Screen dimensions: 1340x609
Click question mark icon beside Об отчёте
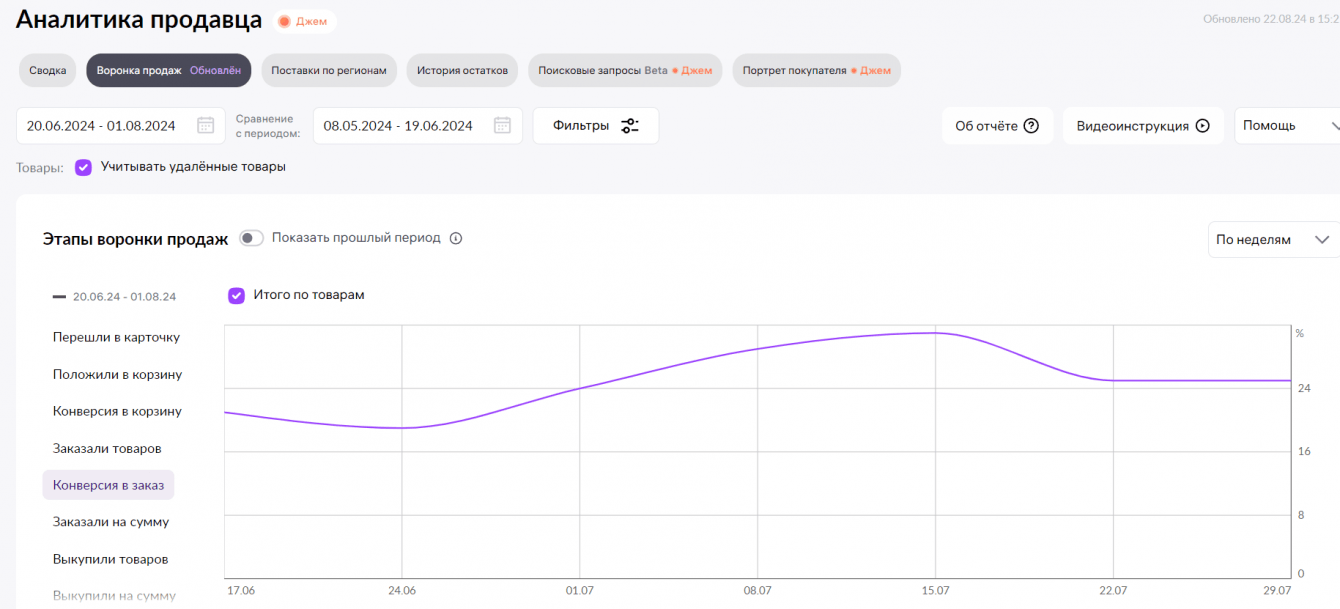(x=1031, y=126)
